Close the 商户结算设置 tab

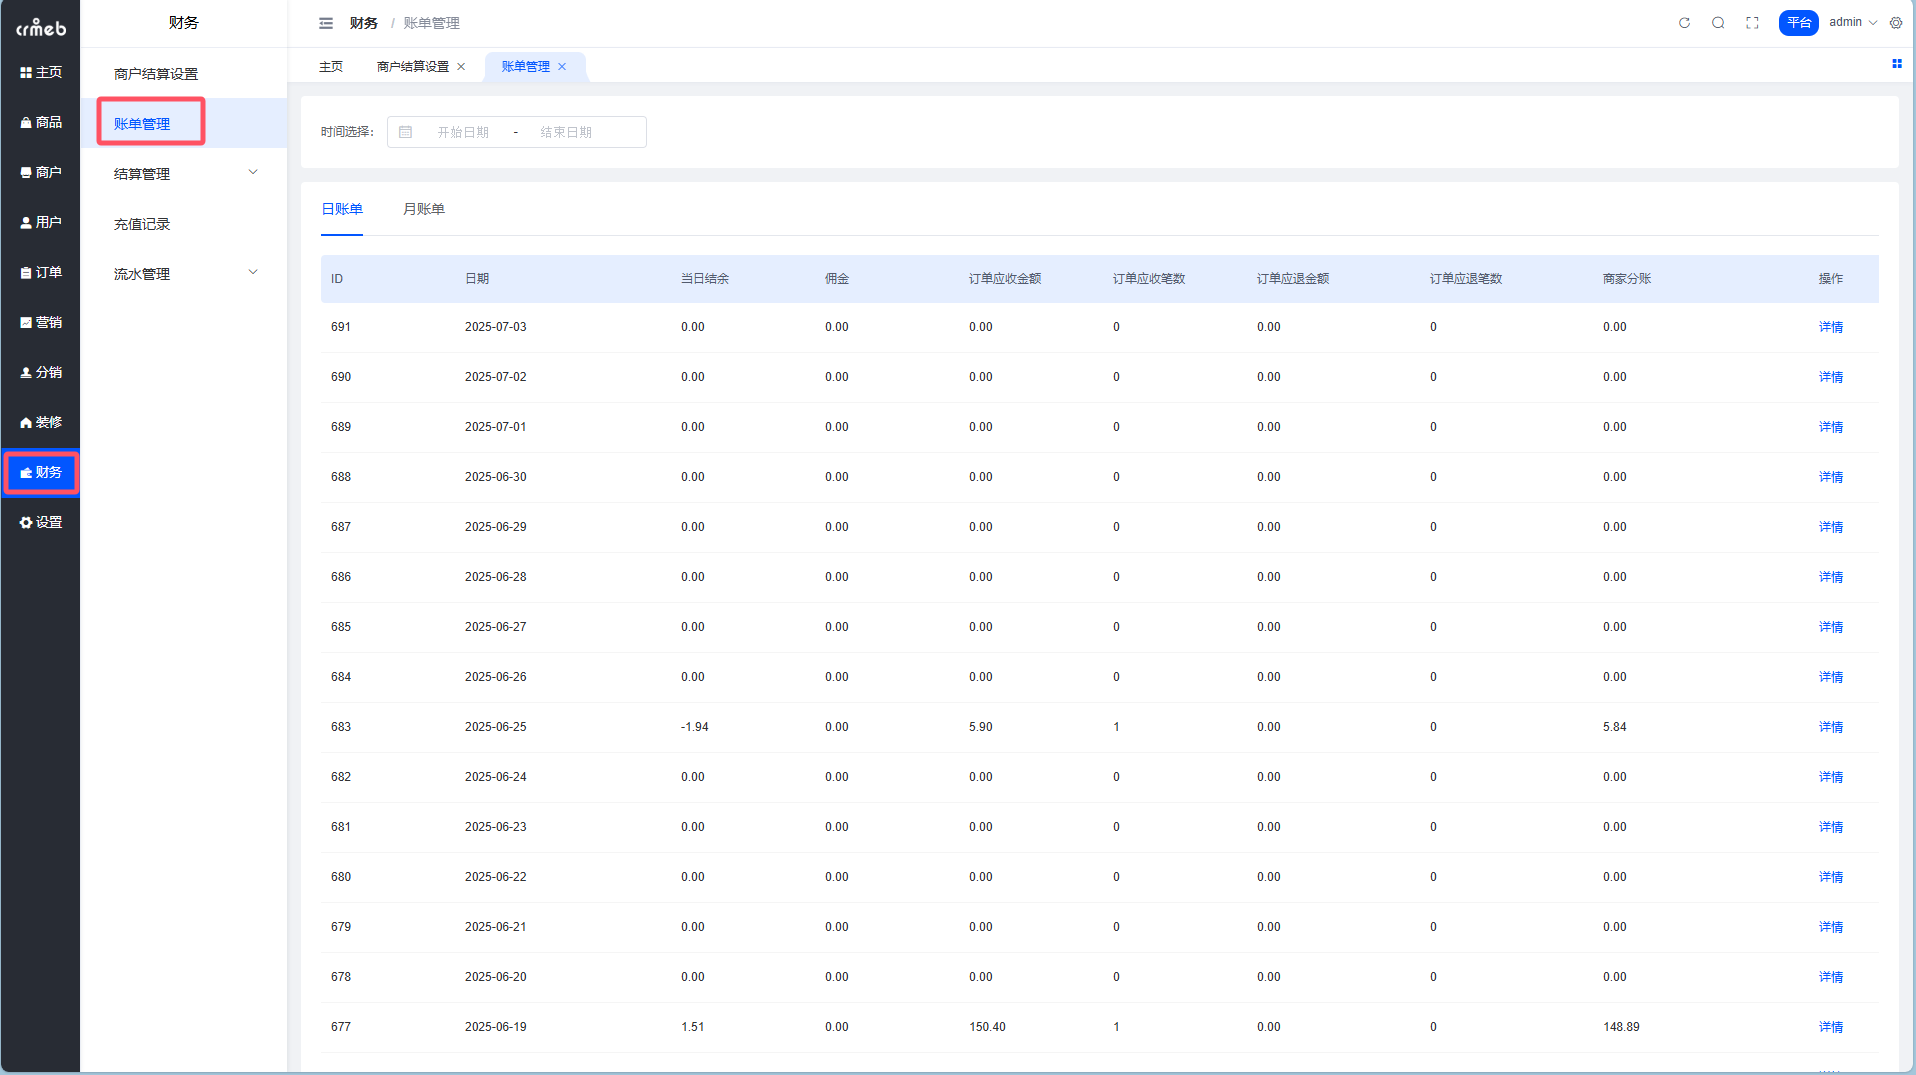coord(461,67)
